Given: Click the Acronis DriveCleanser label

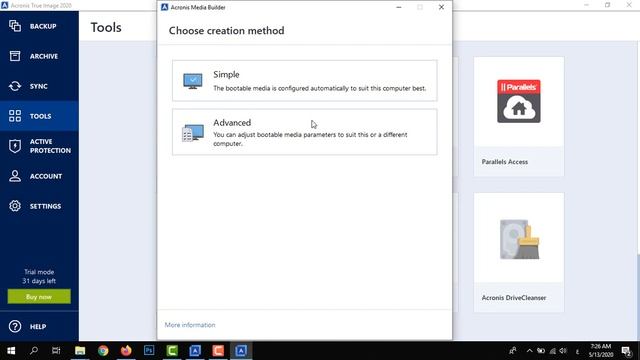Looking at the screenshot, I should tap(514, 298).
